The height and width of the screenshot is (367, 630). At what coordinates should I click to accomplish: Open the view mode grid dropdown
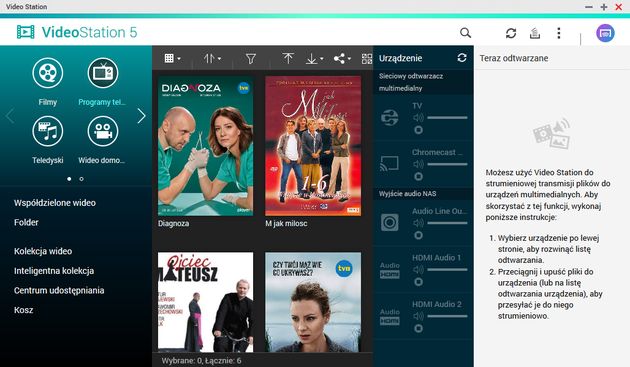172,59
